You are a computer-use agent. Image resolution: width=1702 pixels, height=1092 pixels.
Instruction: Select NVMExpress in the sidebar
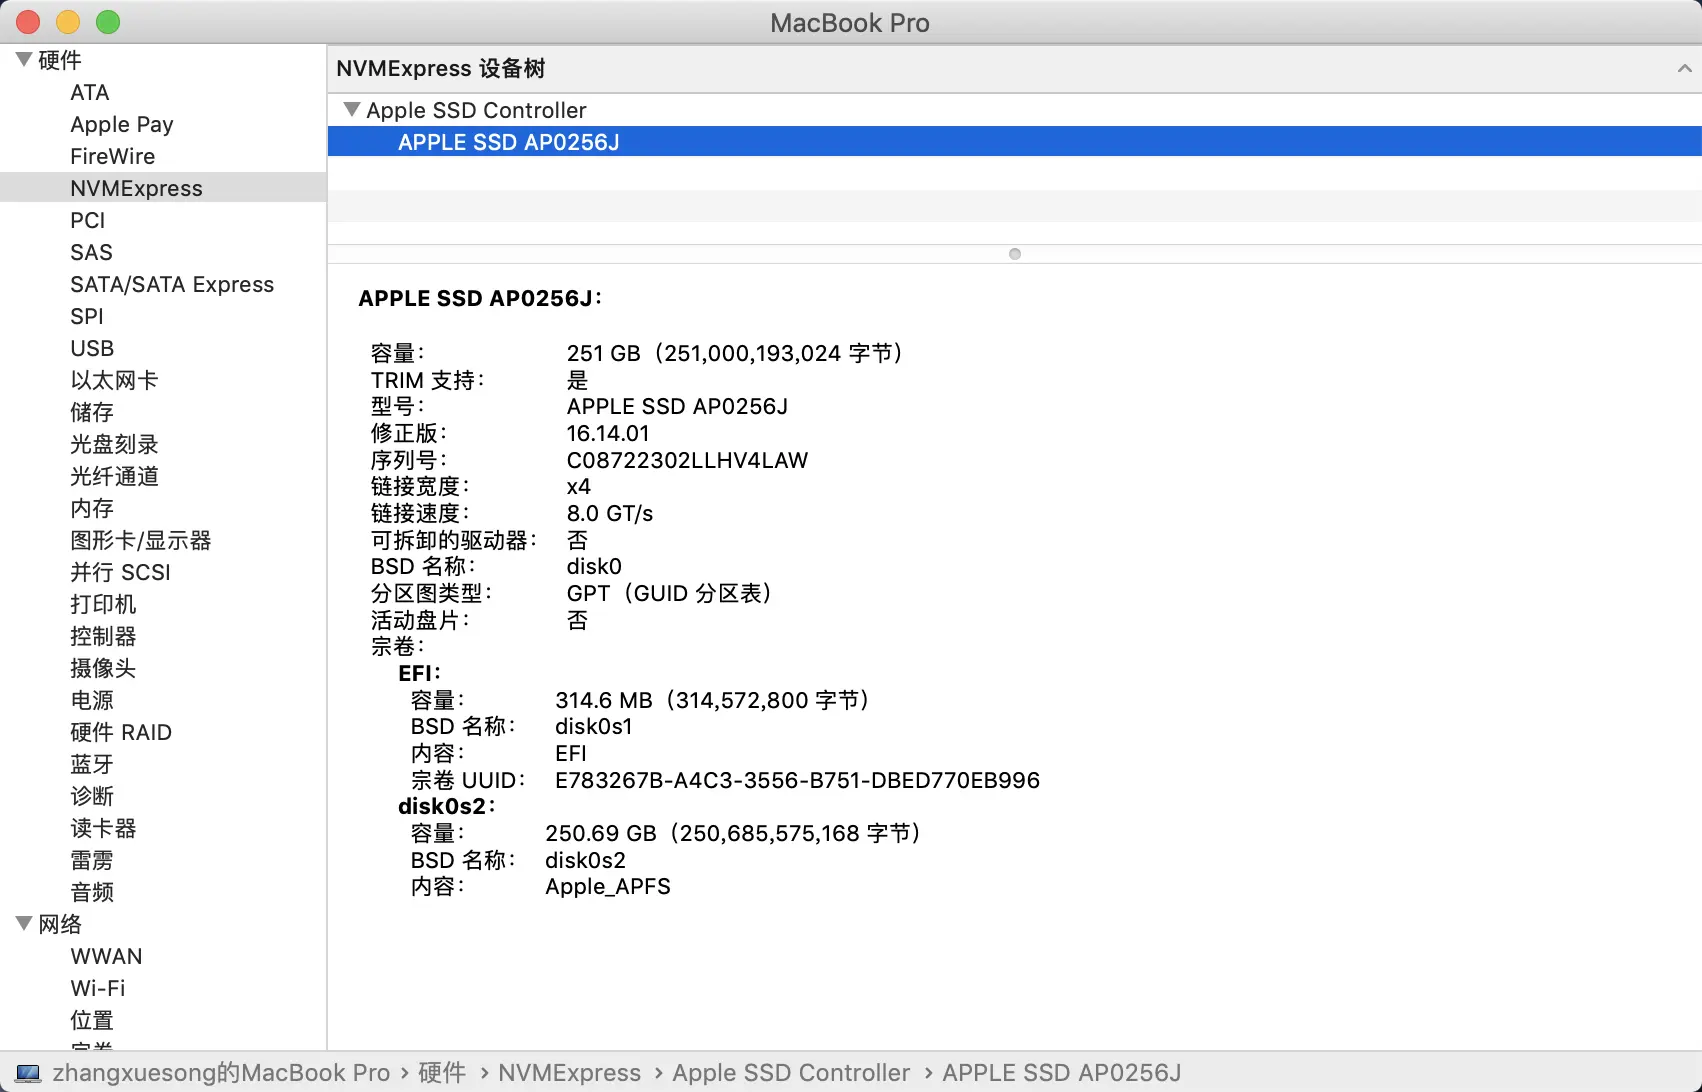pyautogui.click(x=136, y=188)
